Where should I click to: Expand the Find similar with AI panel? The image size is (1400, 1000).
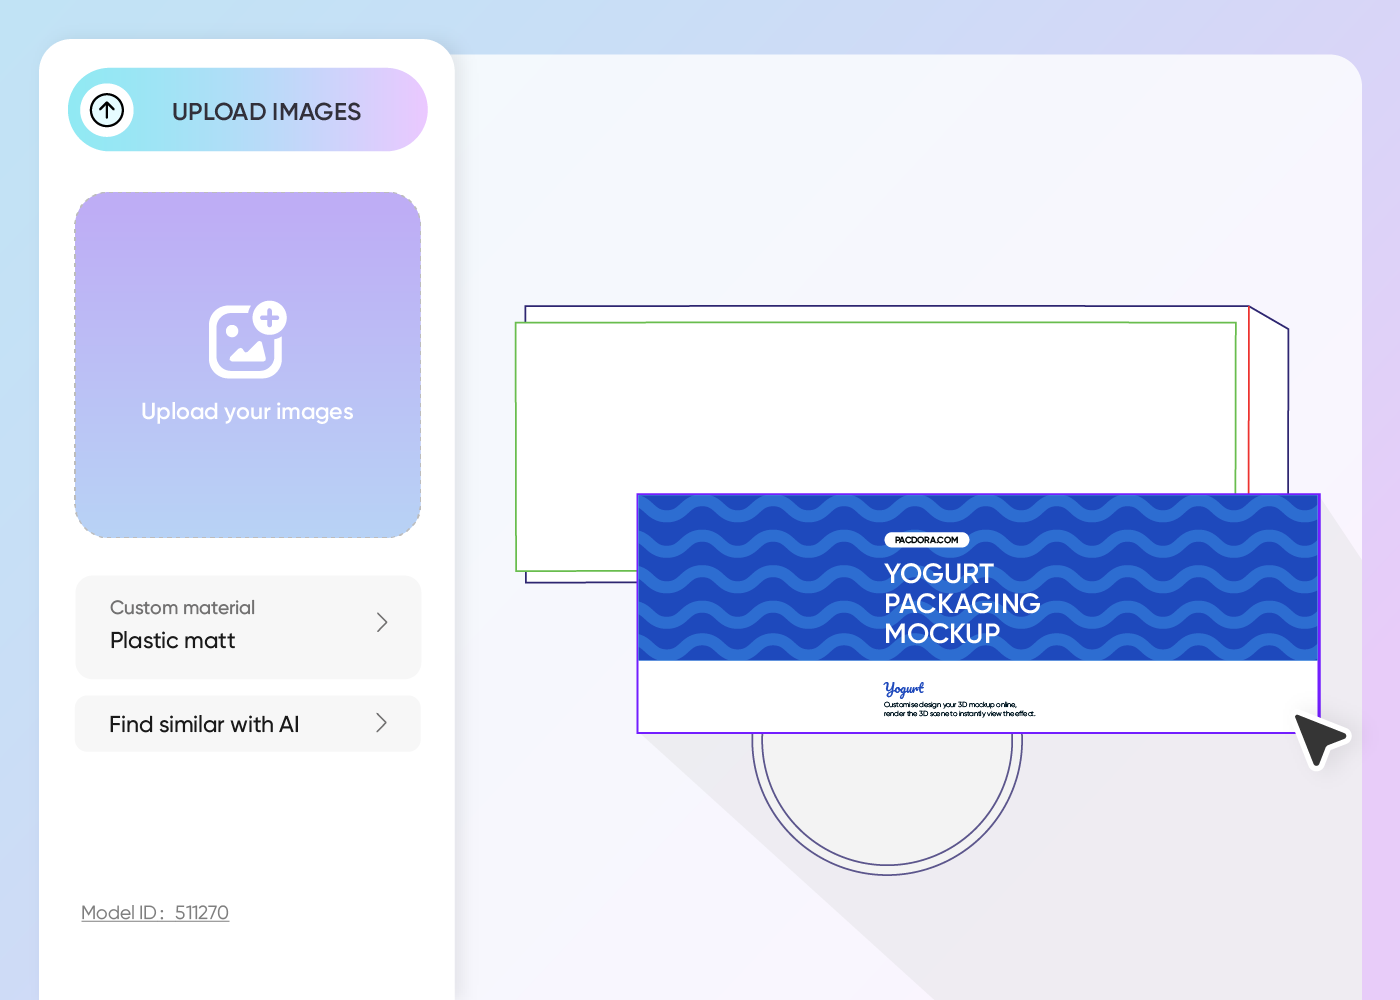[247, 723]
